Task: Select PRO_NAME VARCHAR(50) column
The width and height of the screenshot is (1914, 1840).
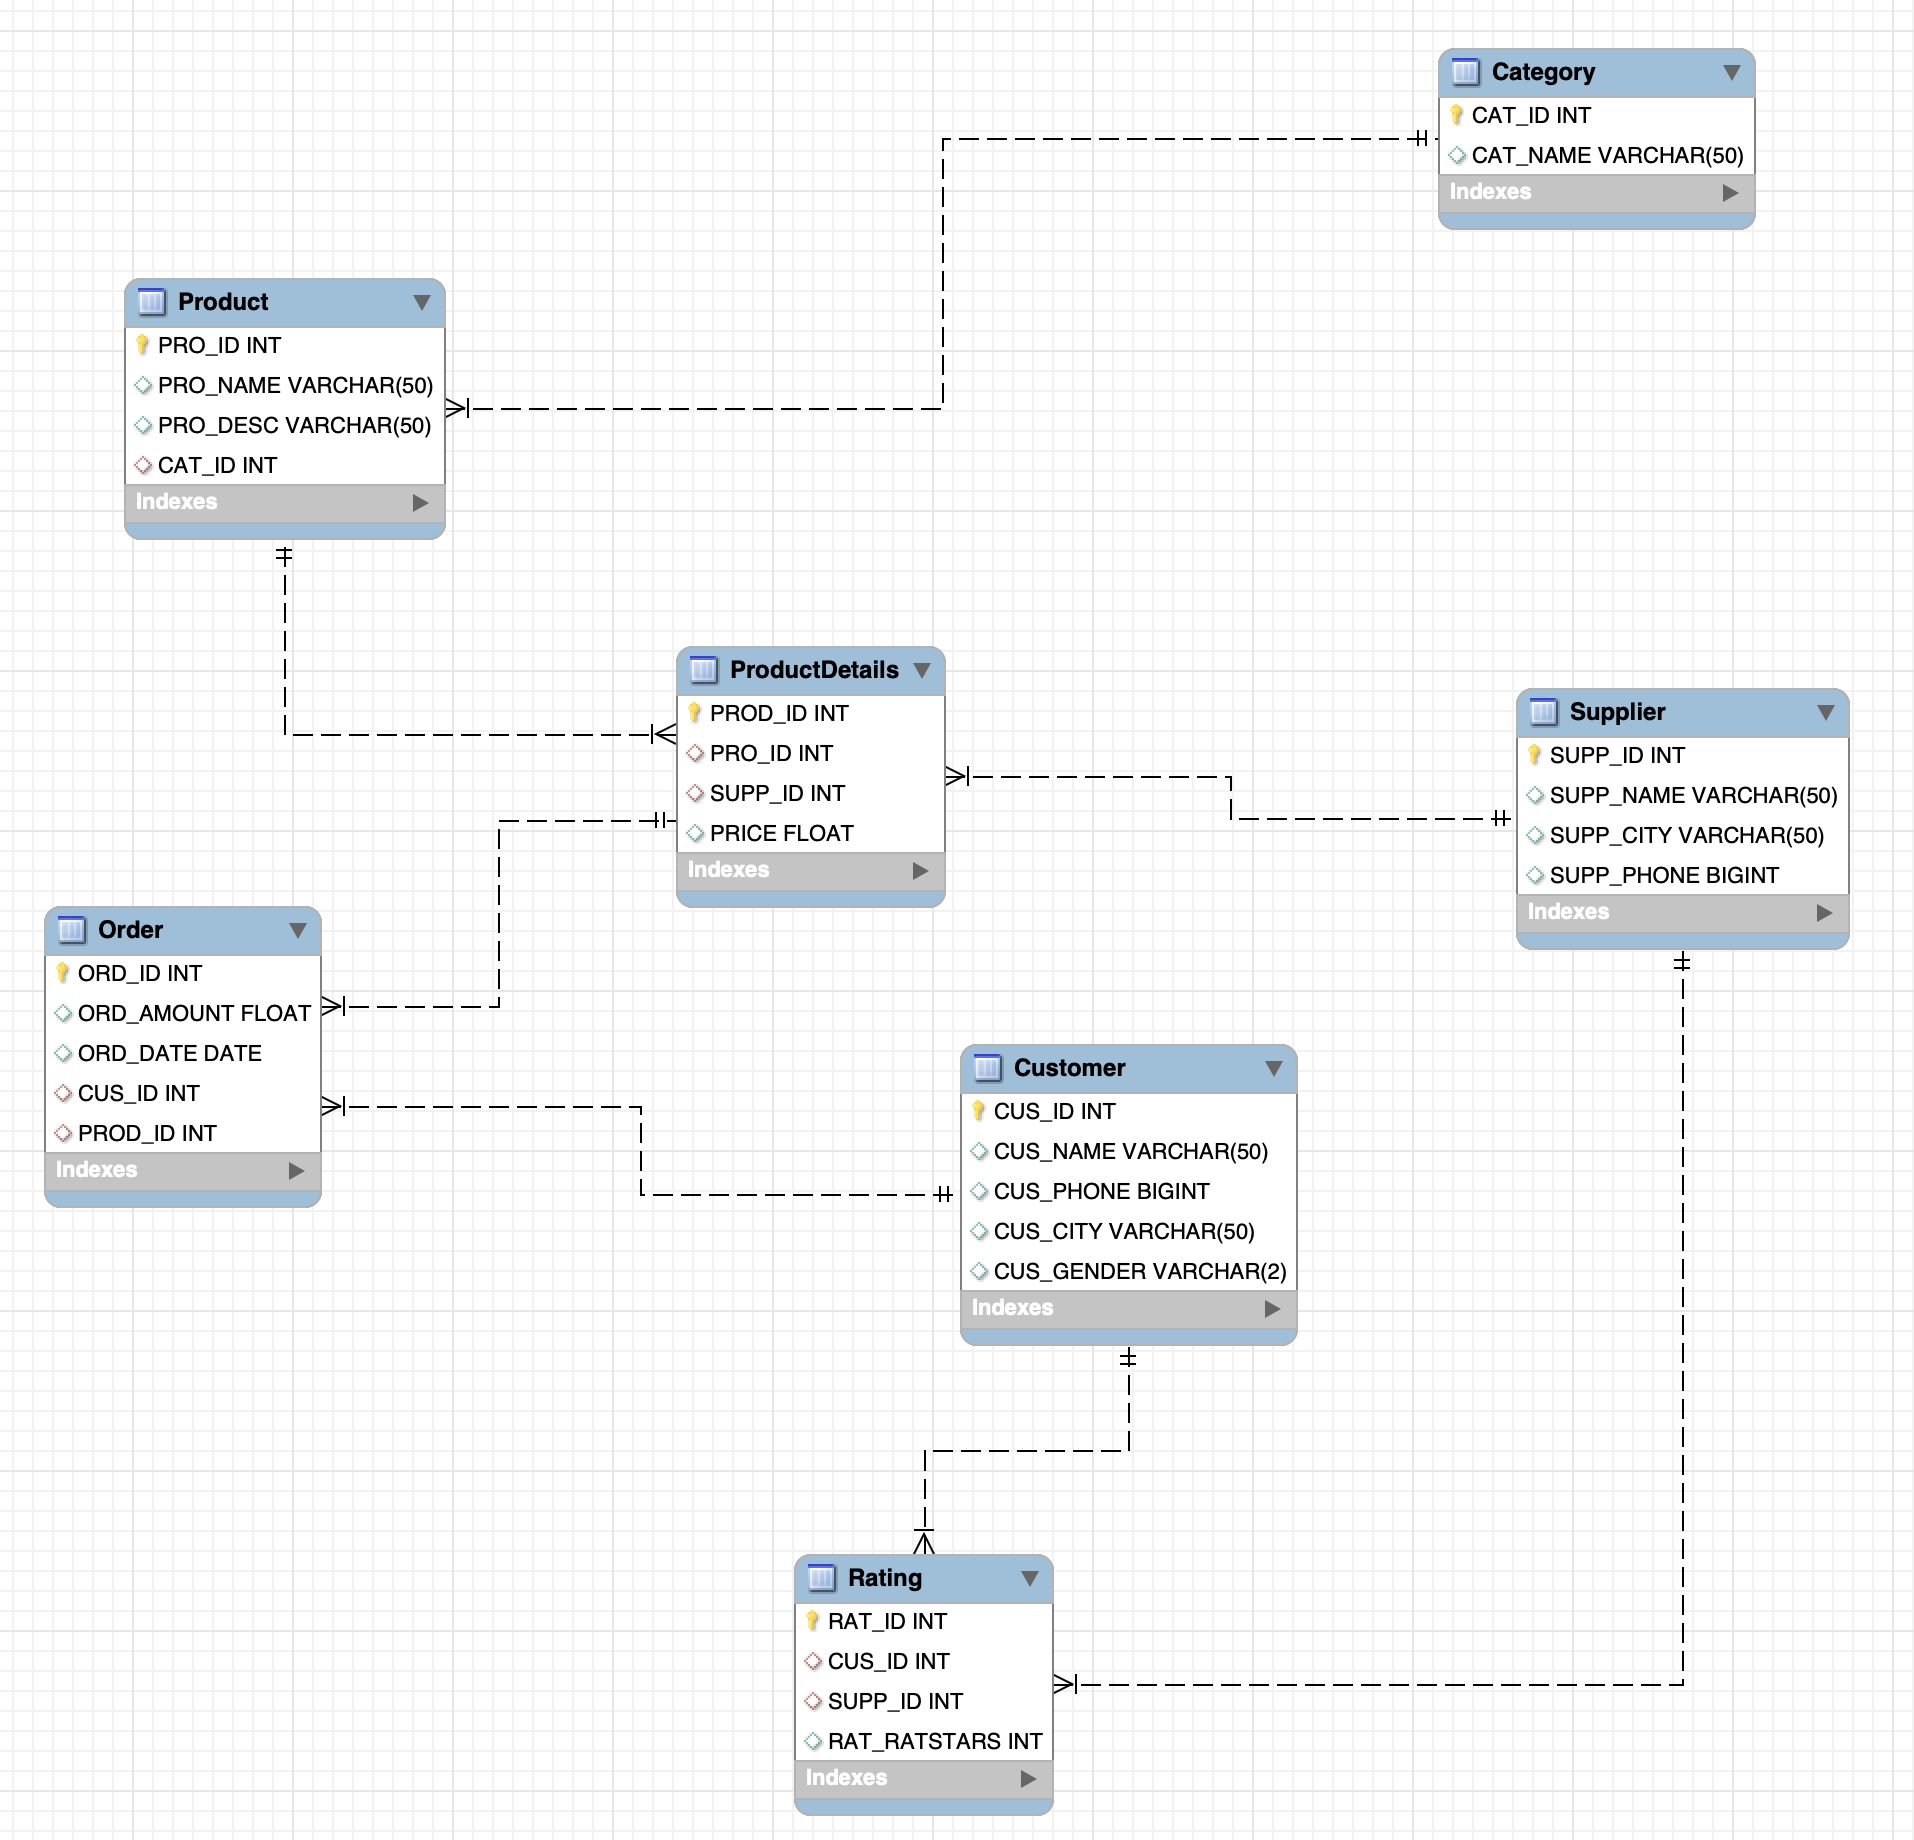Action: point(285,385)
